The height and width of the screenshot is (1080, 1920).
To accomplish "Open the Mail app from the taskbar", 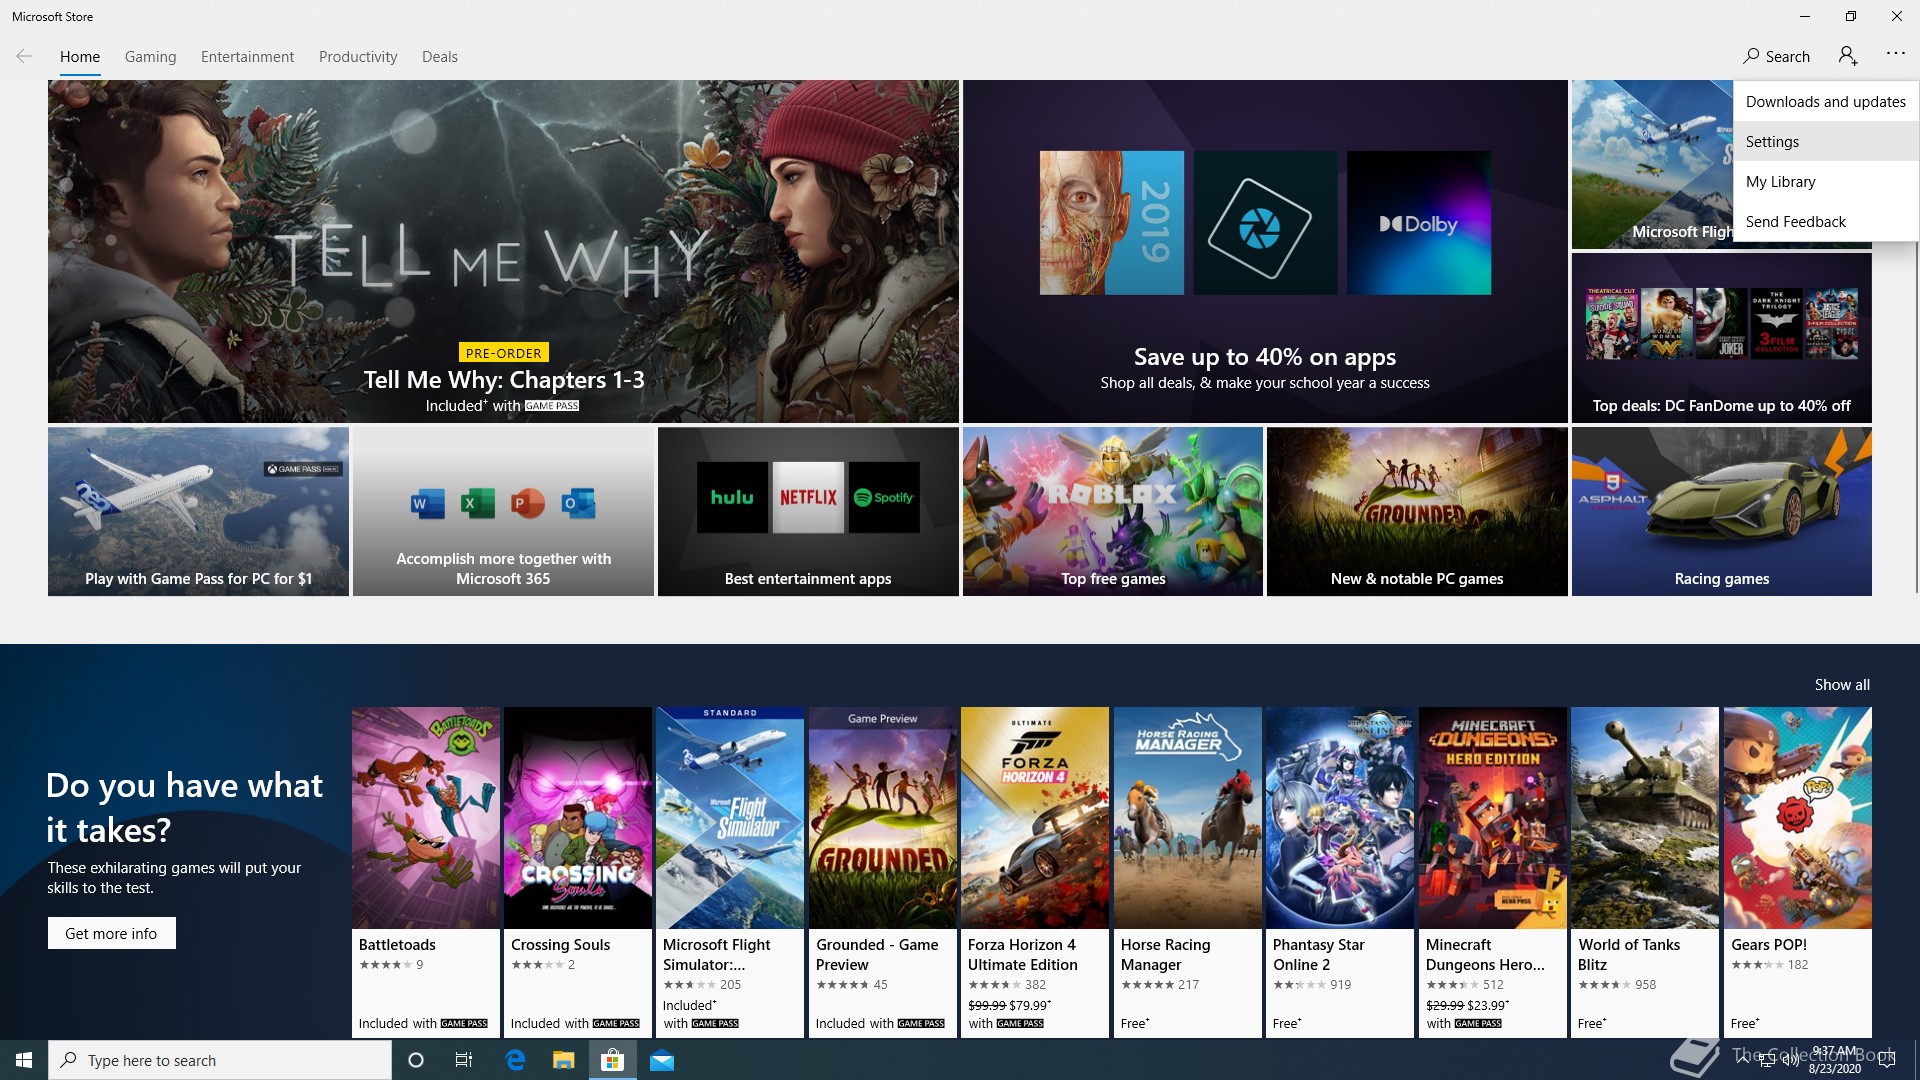I will pyautogui.click(x=662, y=1060).
